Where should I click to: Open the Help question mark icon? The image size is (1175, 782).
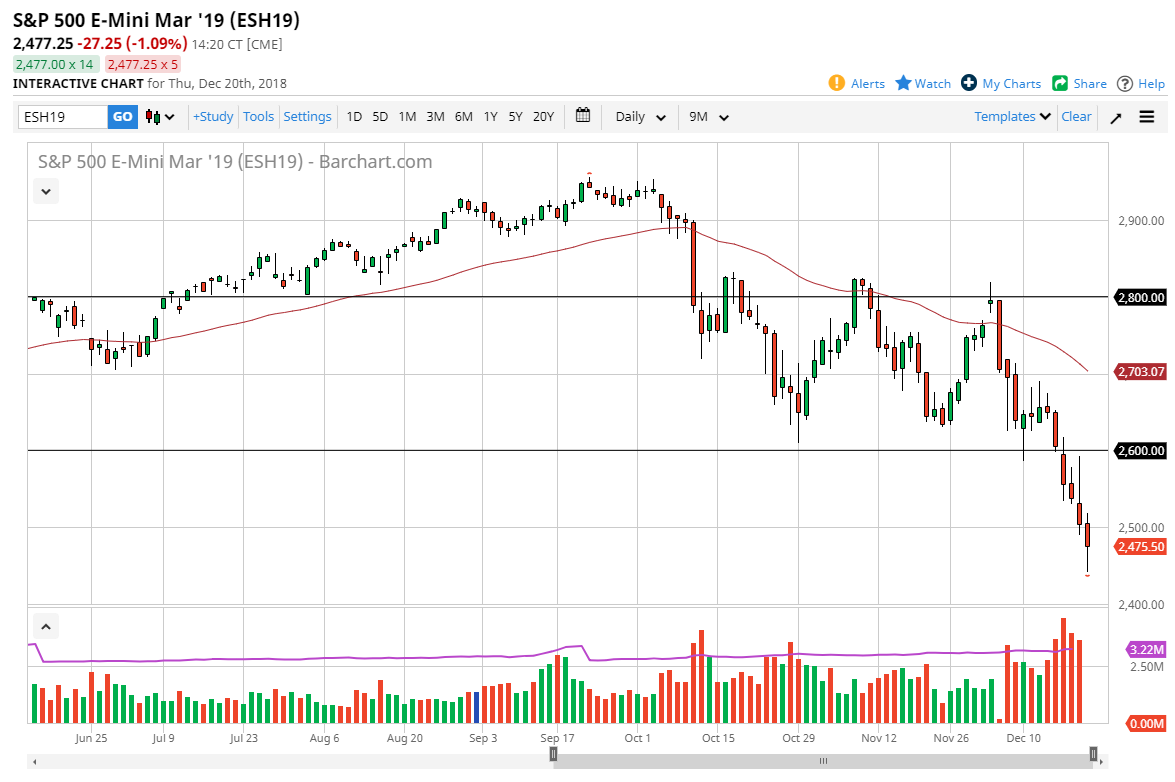click(1125, 83)
